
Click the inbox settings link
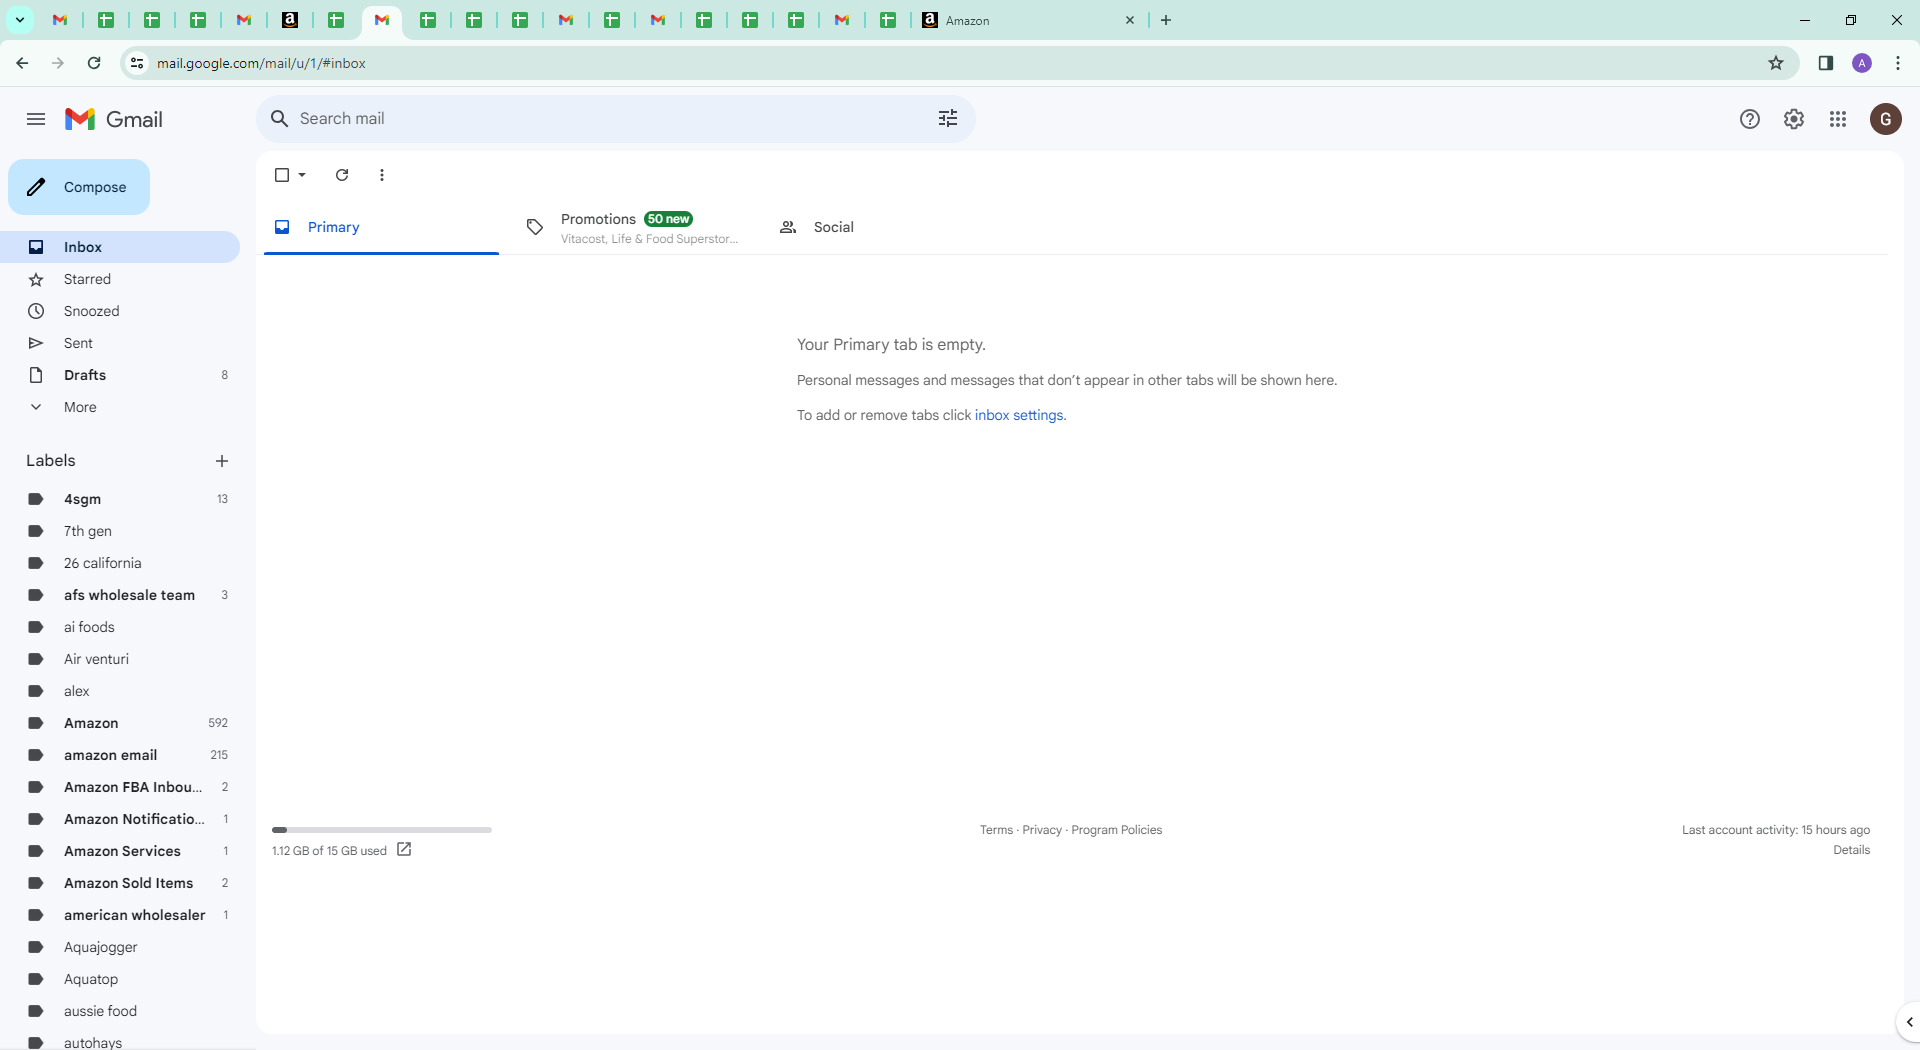point(1019,415)
